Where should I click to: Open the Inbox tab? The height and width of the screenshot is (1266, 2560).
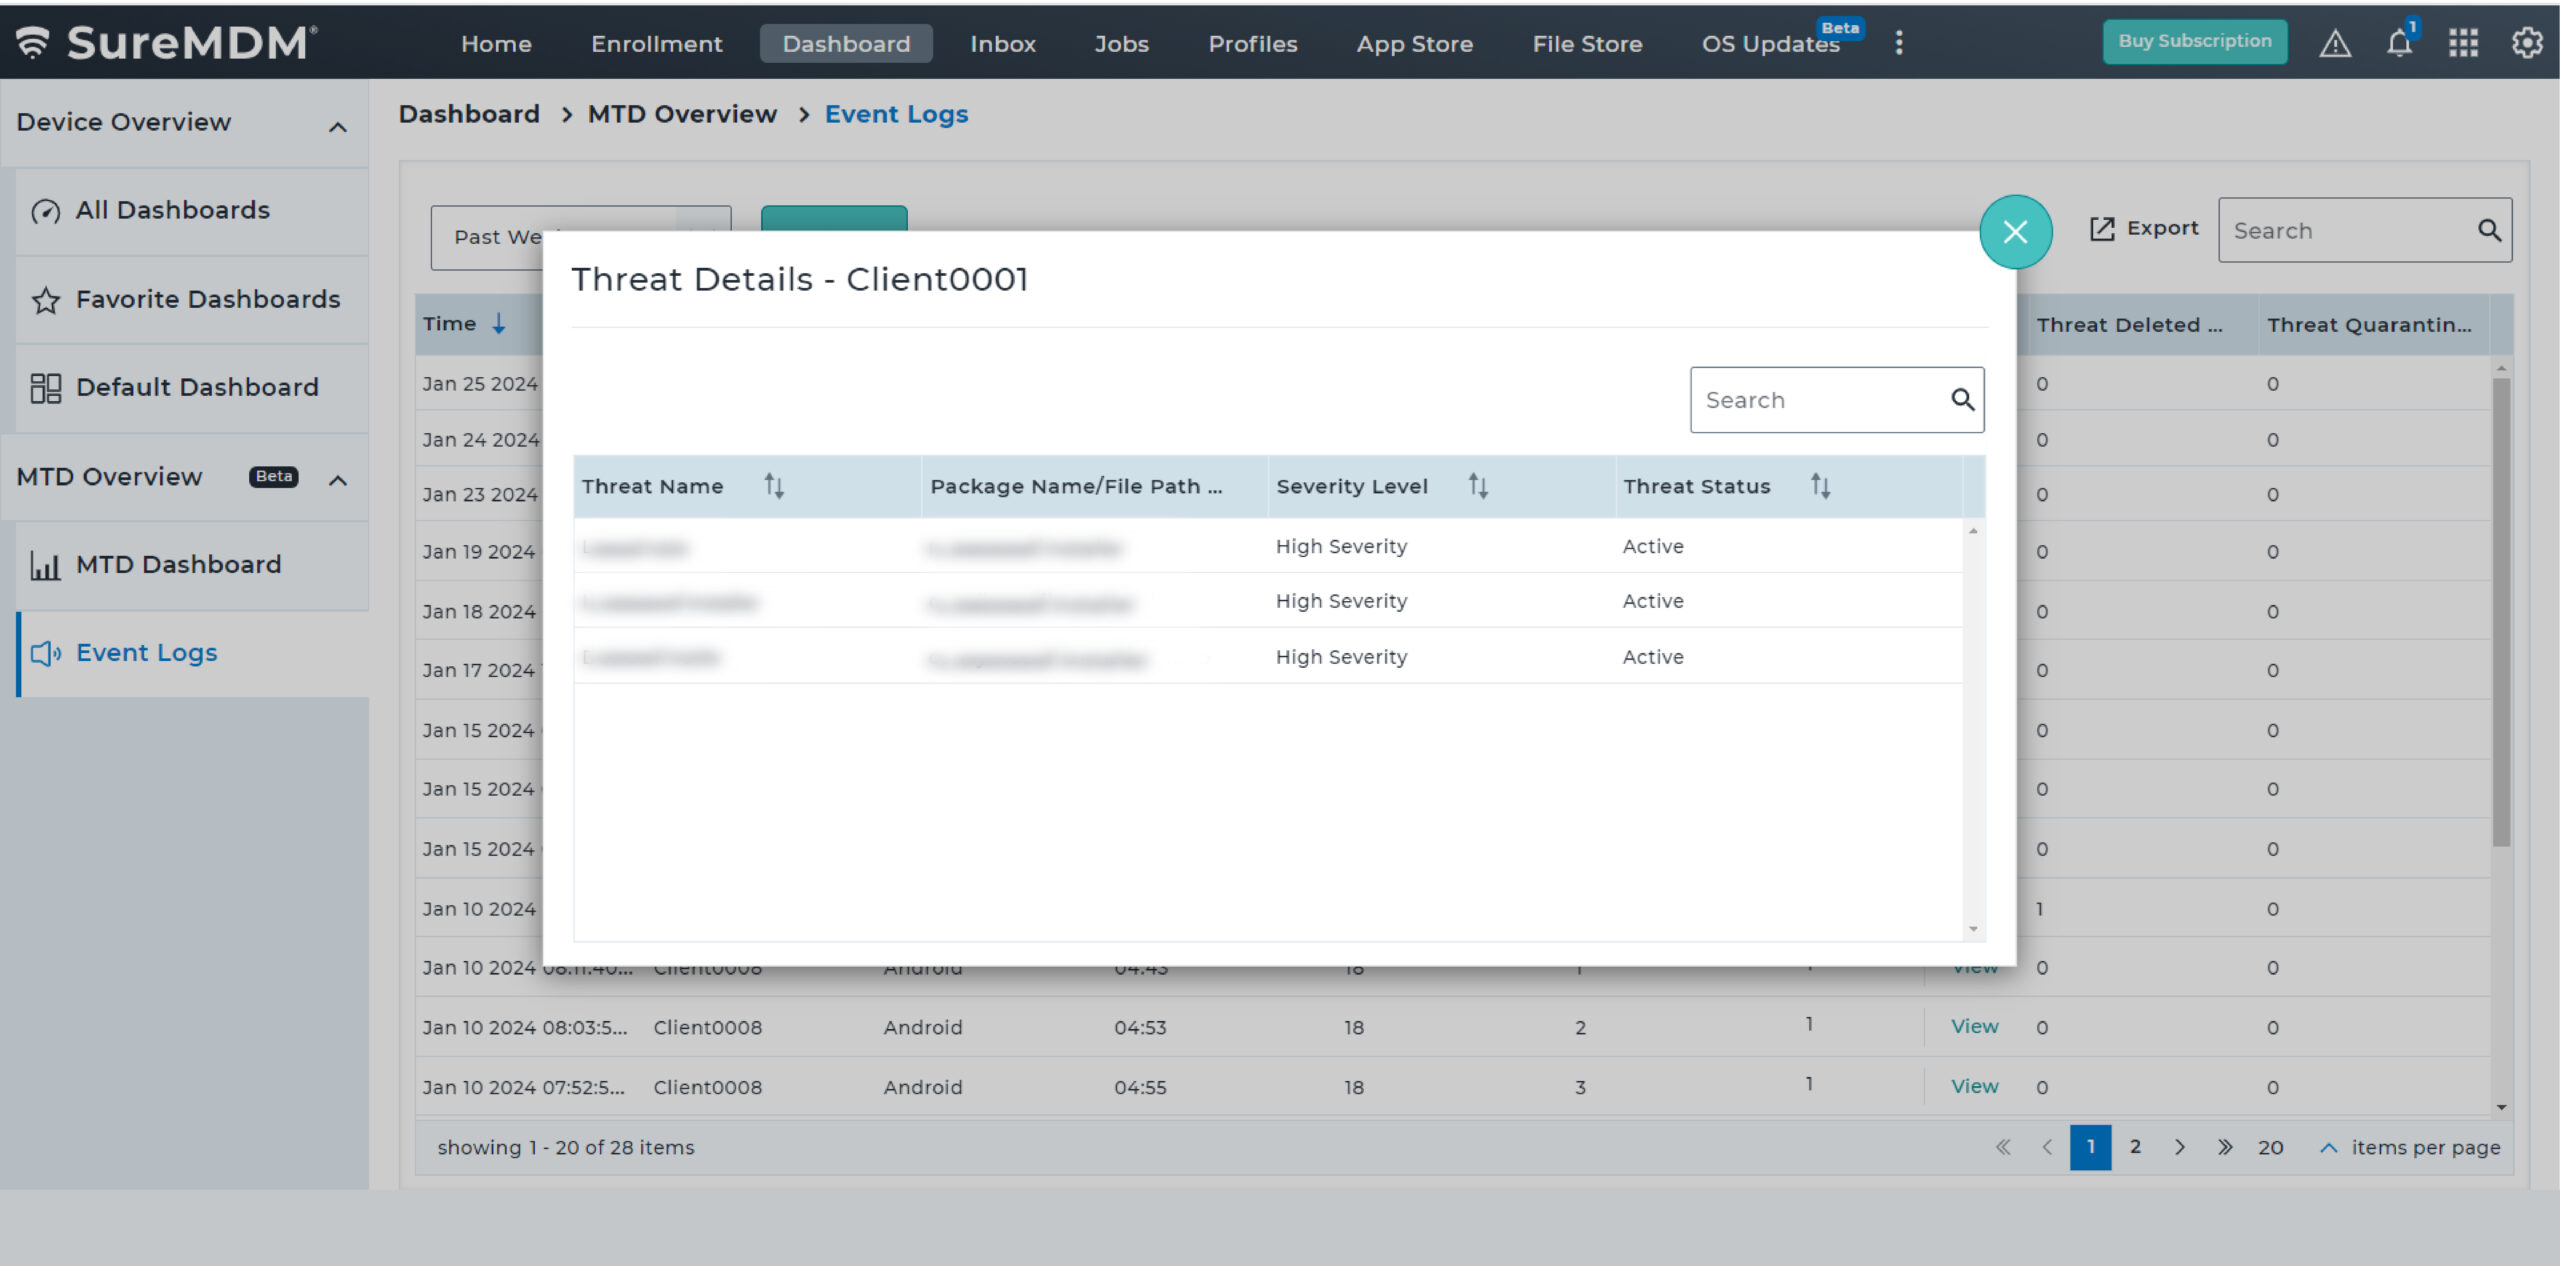[1003, 44]
